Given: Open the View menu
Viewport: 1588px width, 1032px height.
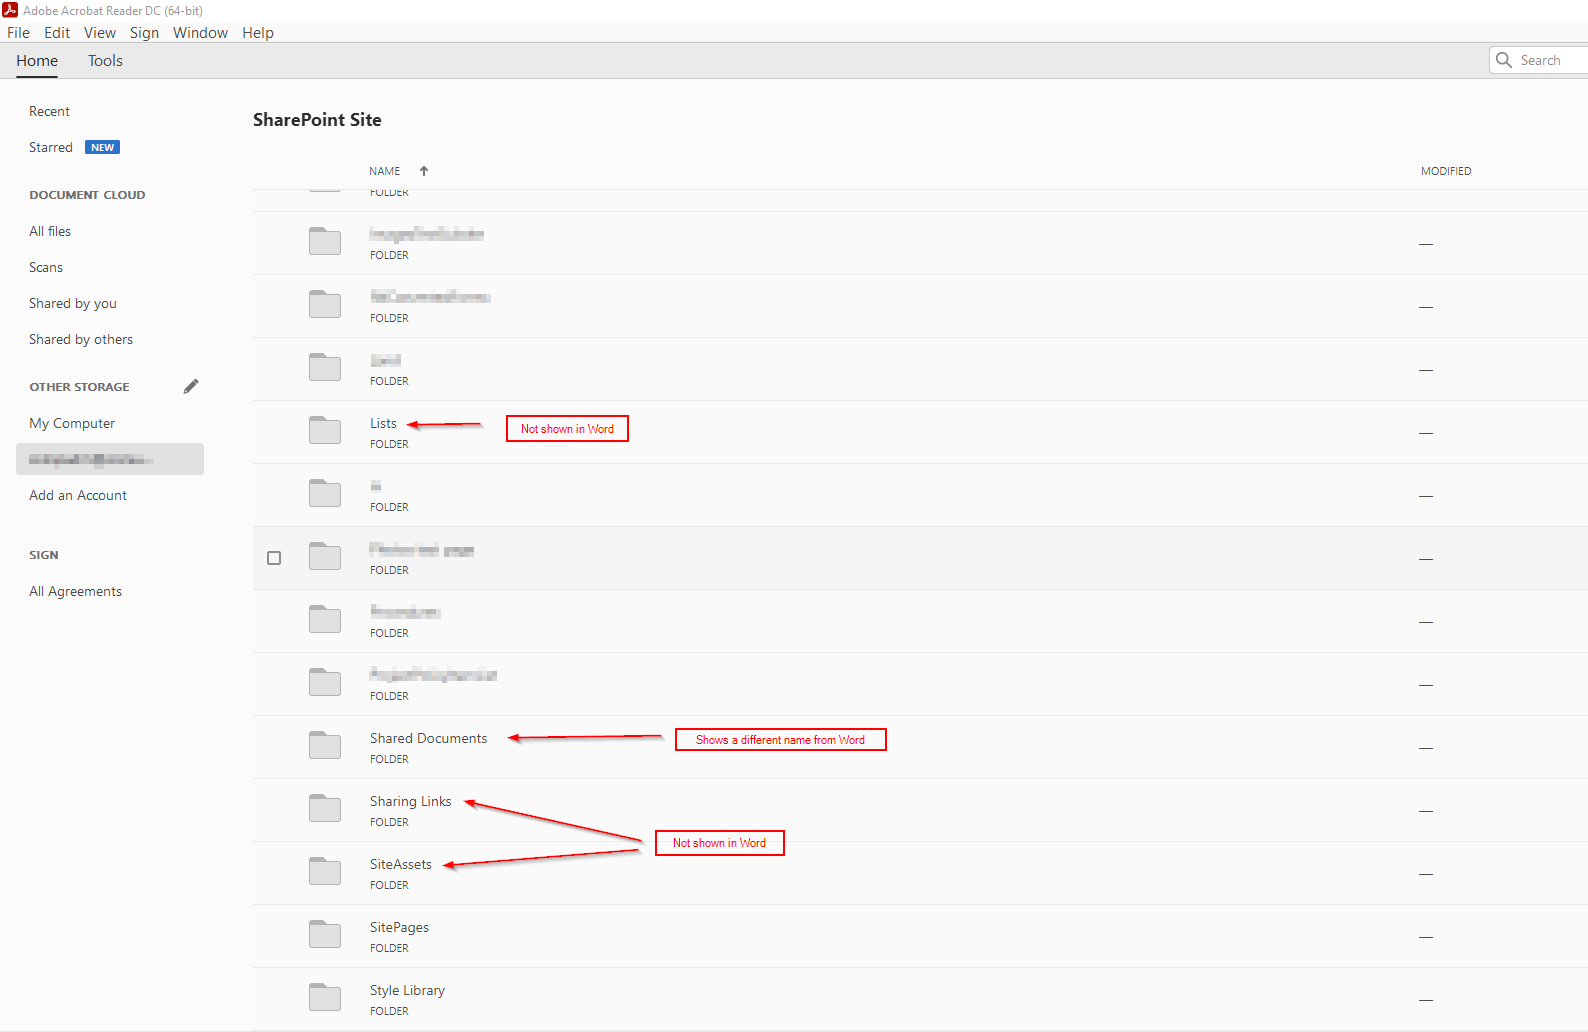Looking at the screenshot, I should (100, 32).
